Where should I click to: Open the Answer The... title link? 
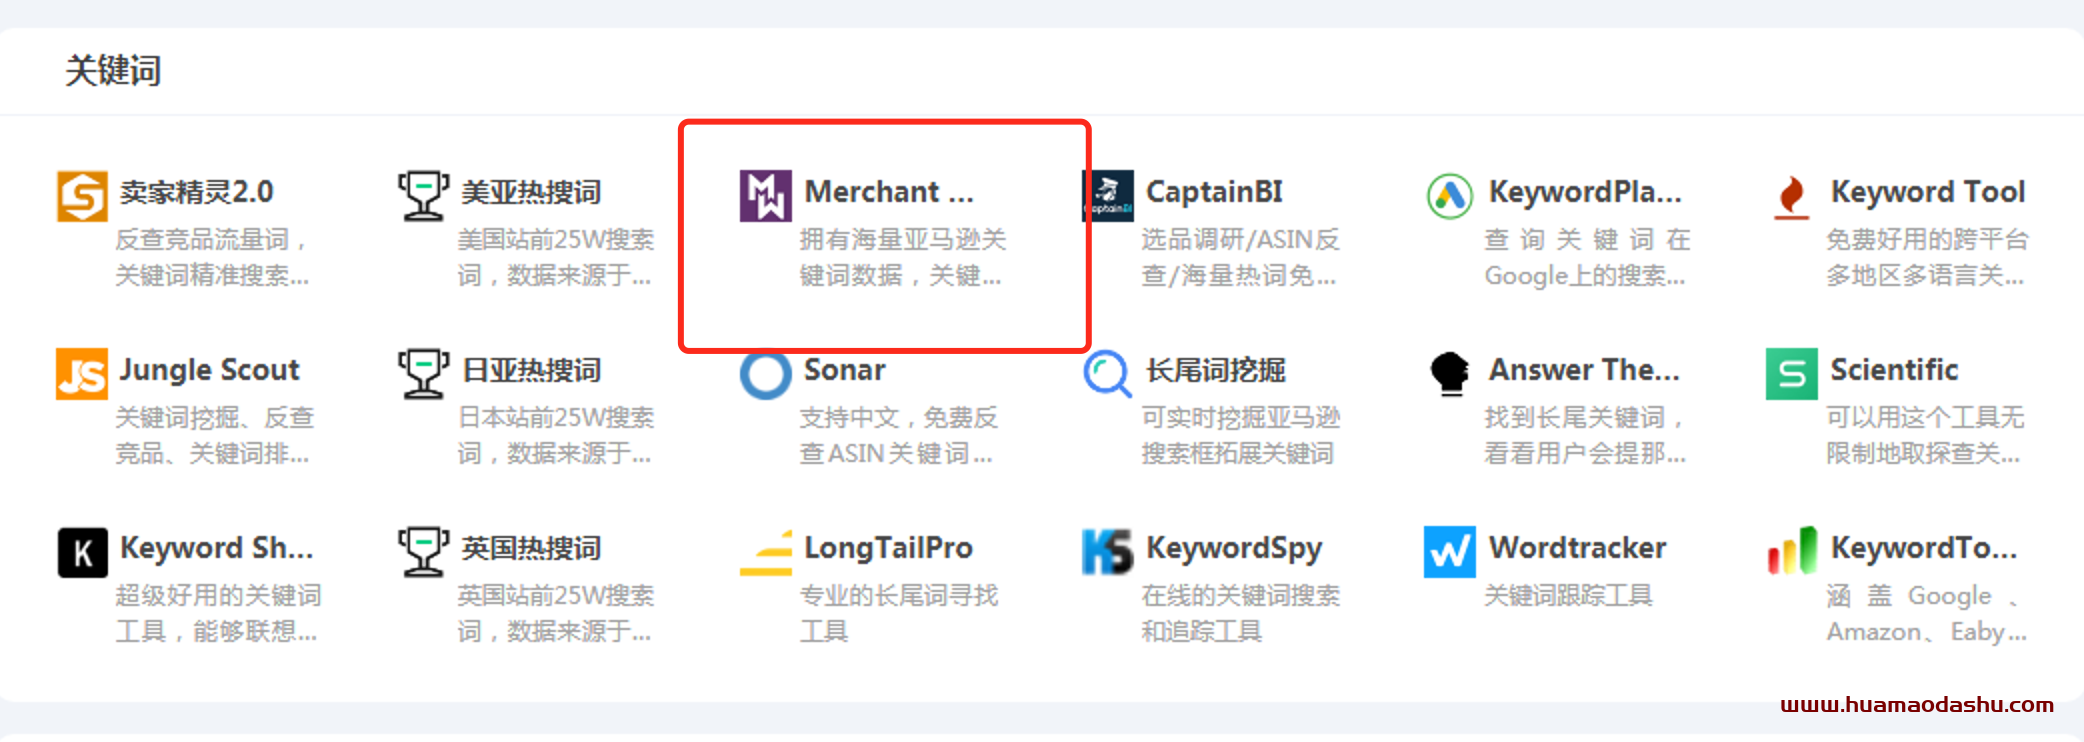point(1584,369)
